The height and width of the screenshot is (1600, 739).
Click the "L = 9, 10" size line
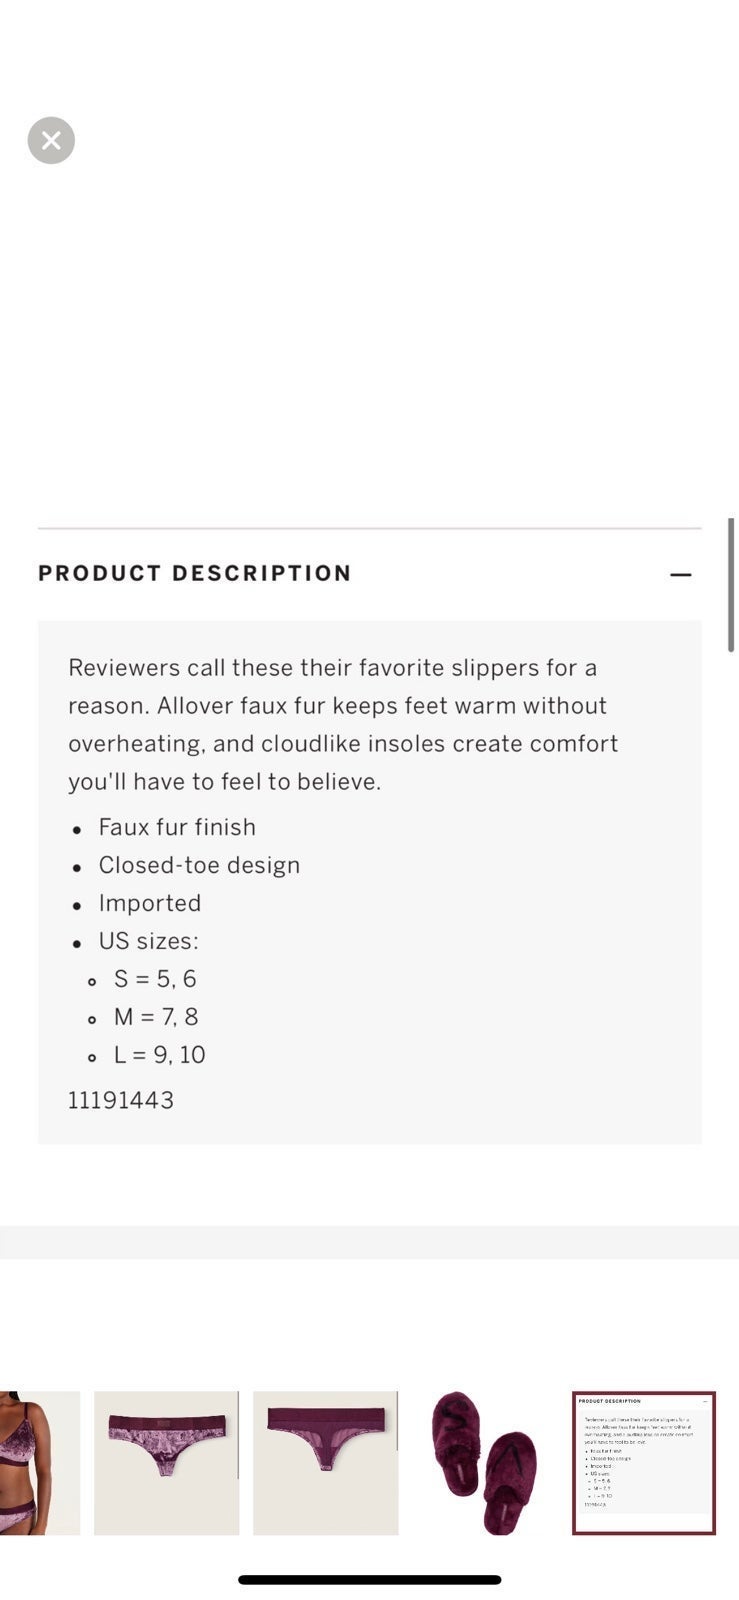pyautogui.click(x=159, y=1055)
